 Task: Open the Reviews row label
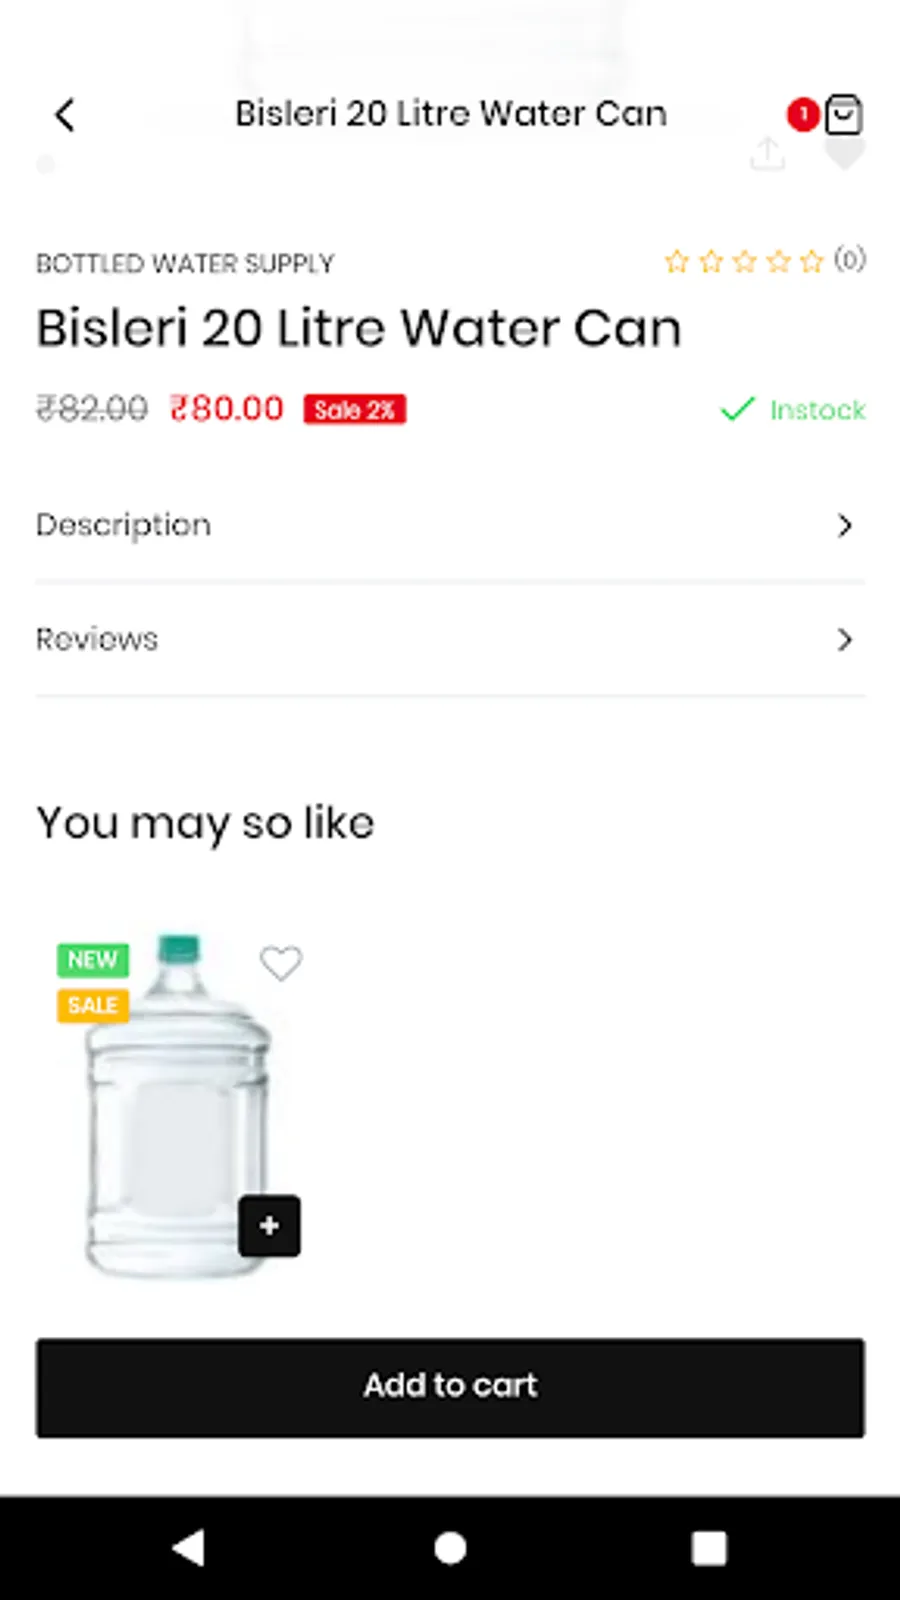(x=97, y=640)
